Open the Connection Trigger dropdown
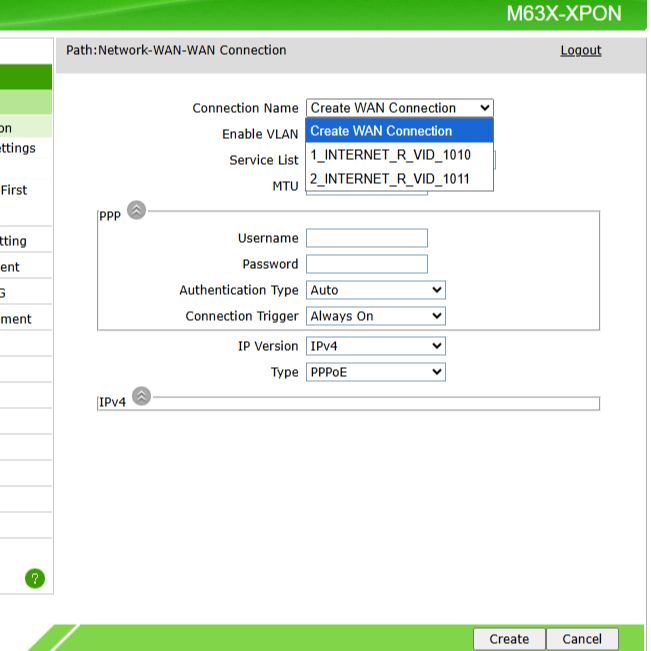This screenshot has width=651, height=651. coord(375,316)
